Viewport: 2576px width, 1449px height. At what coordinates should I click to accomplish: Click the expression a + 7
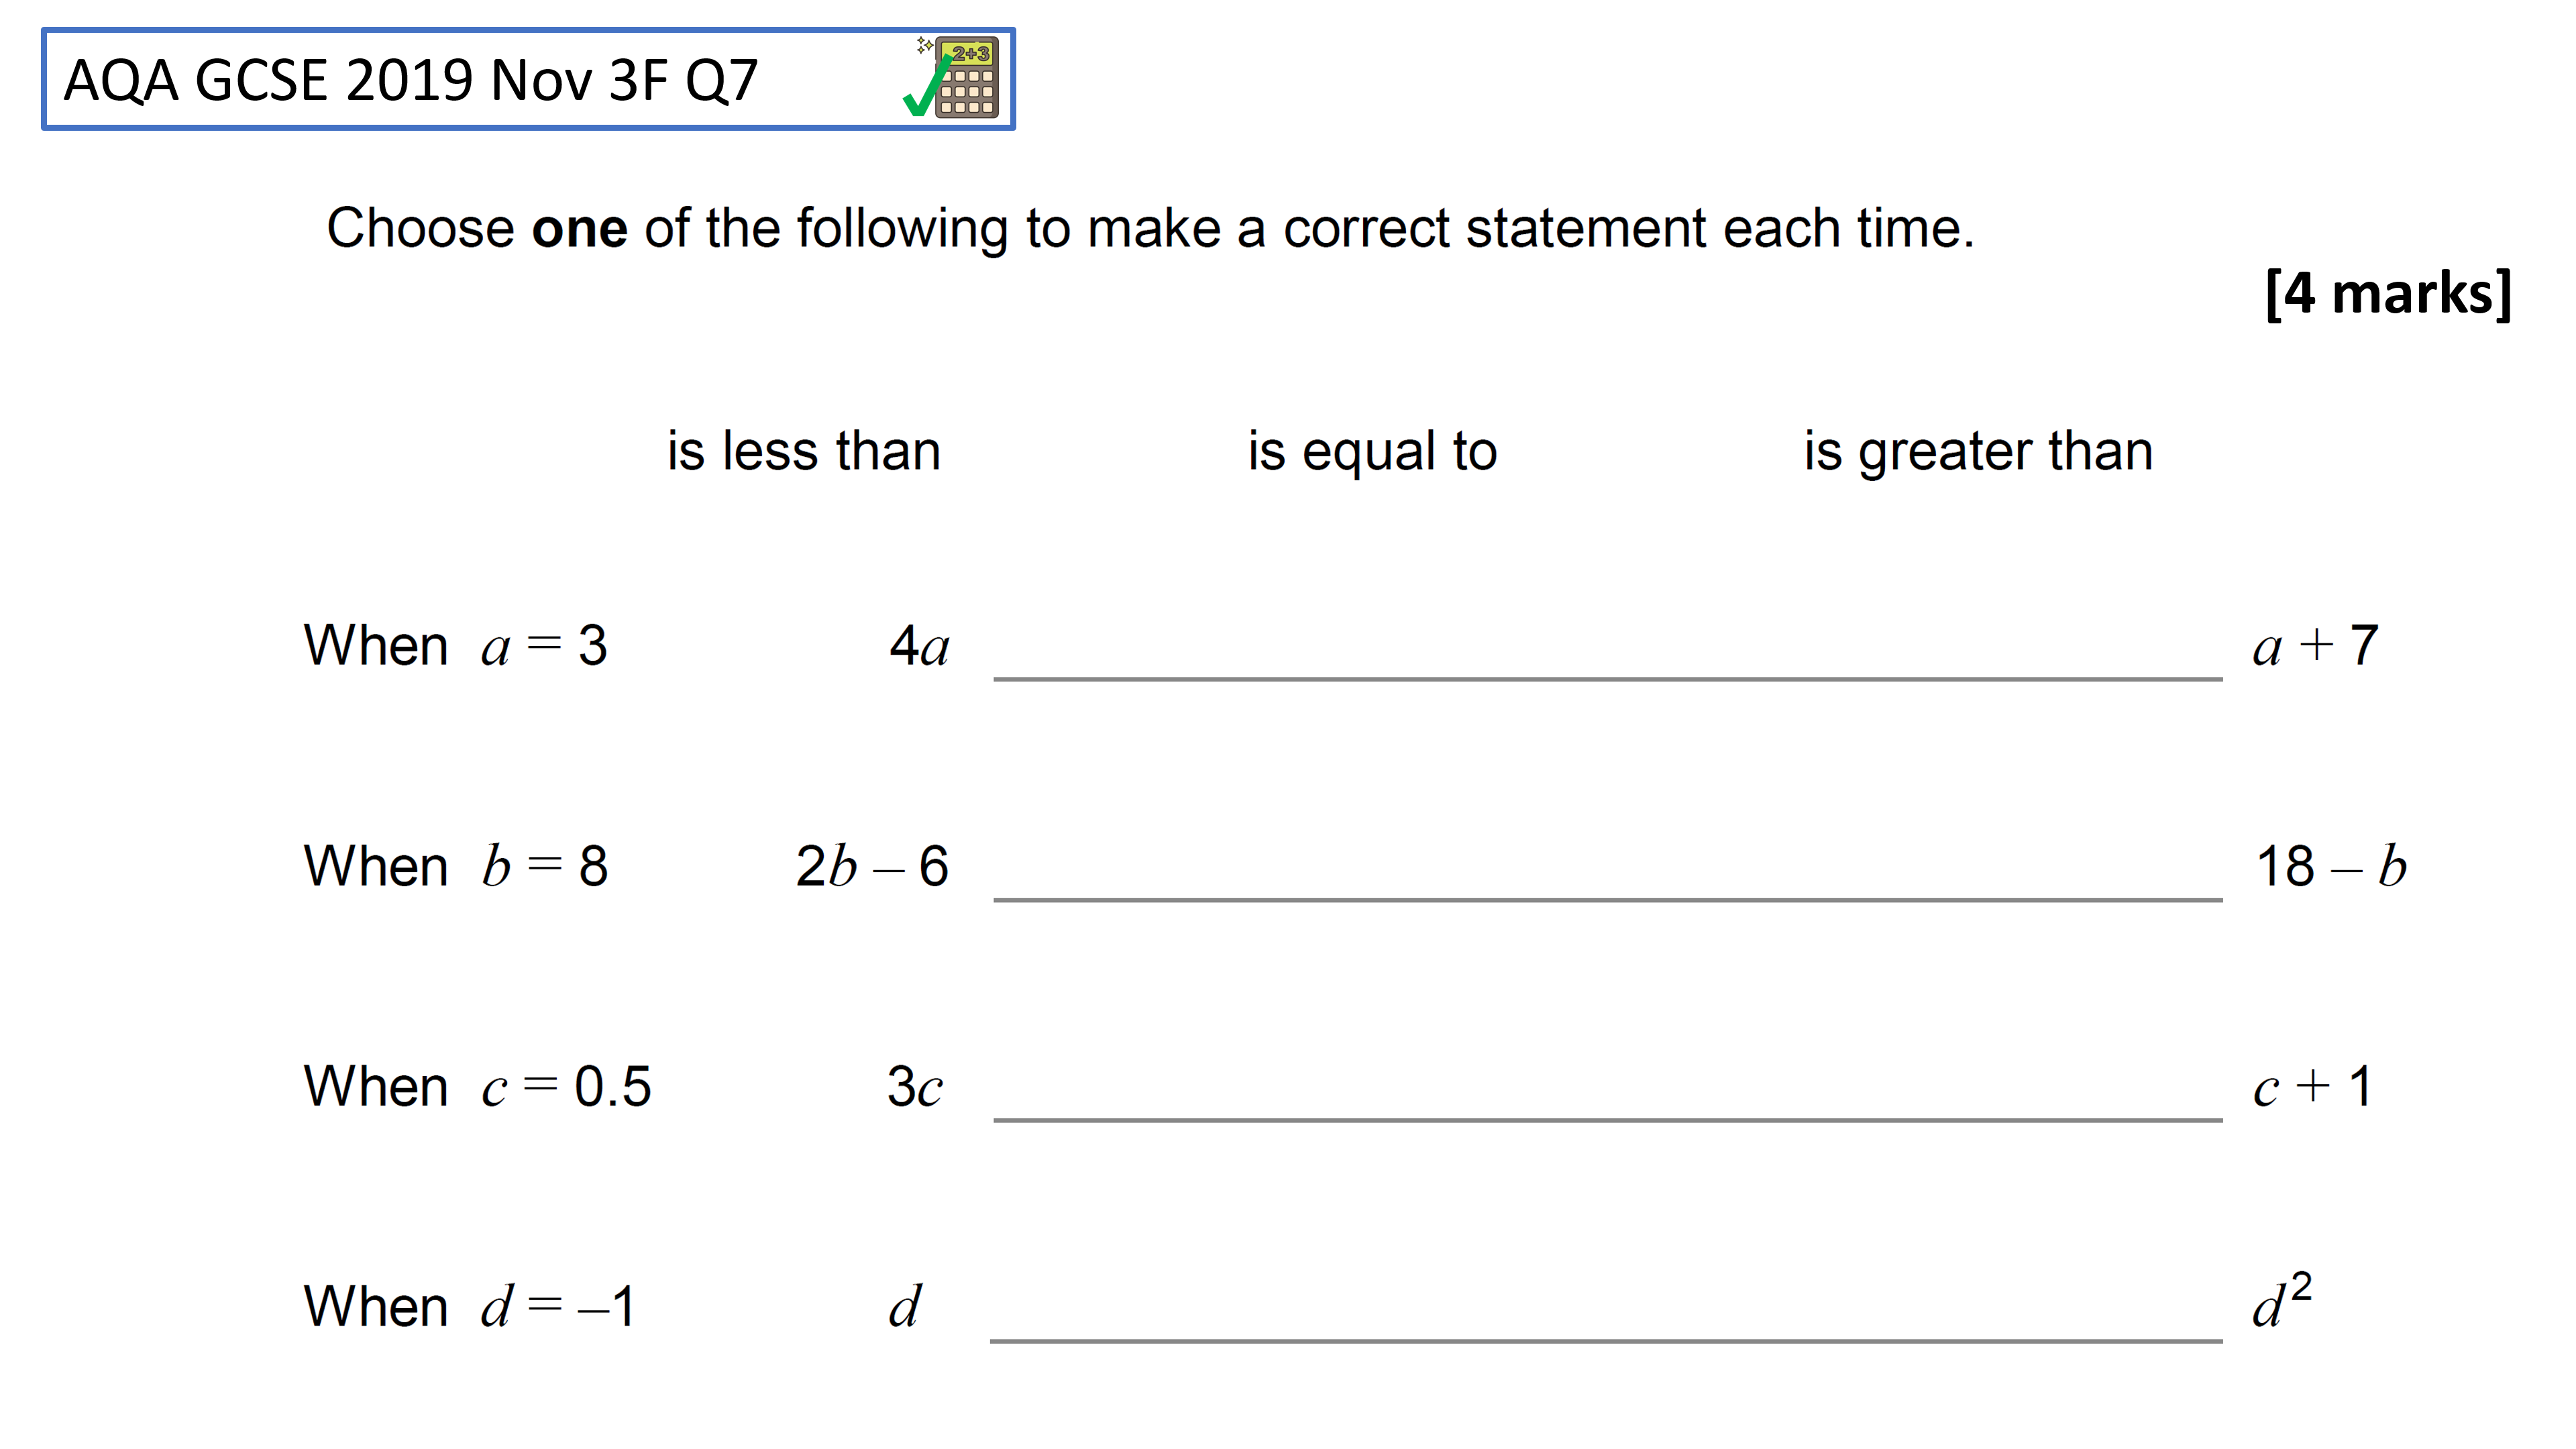(2315, 646)
